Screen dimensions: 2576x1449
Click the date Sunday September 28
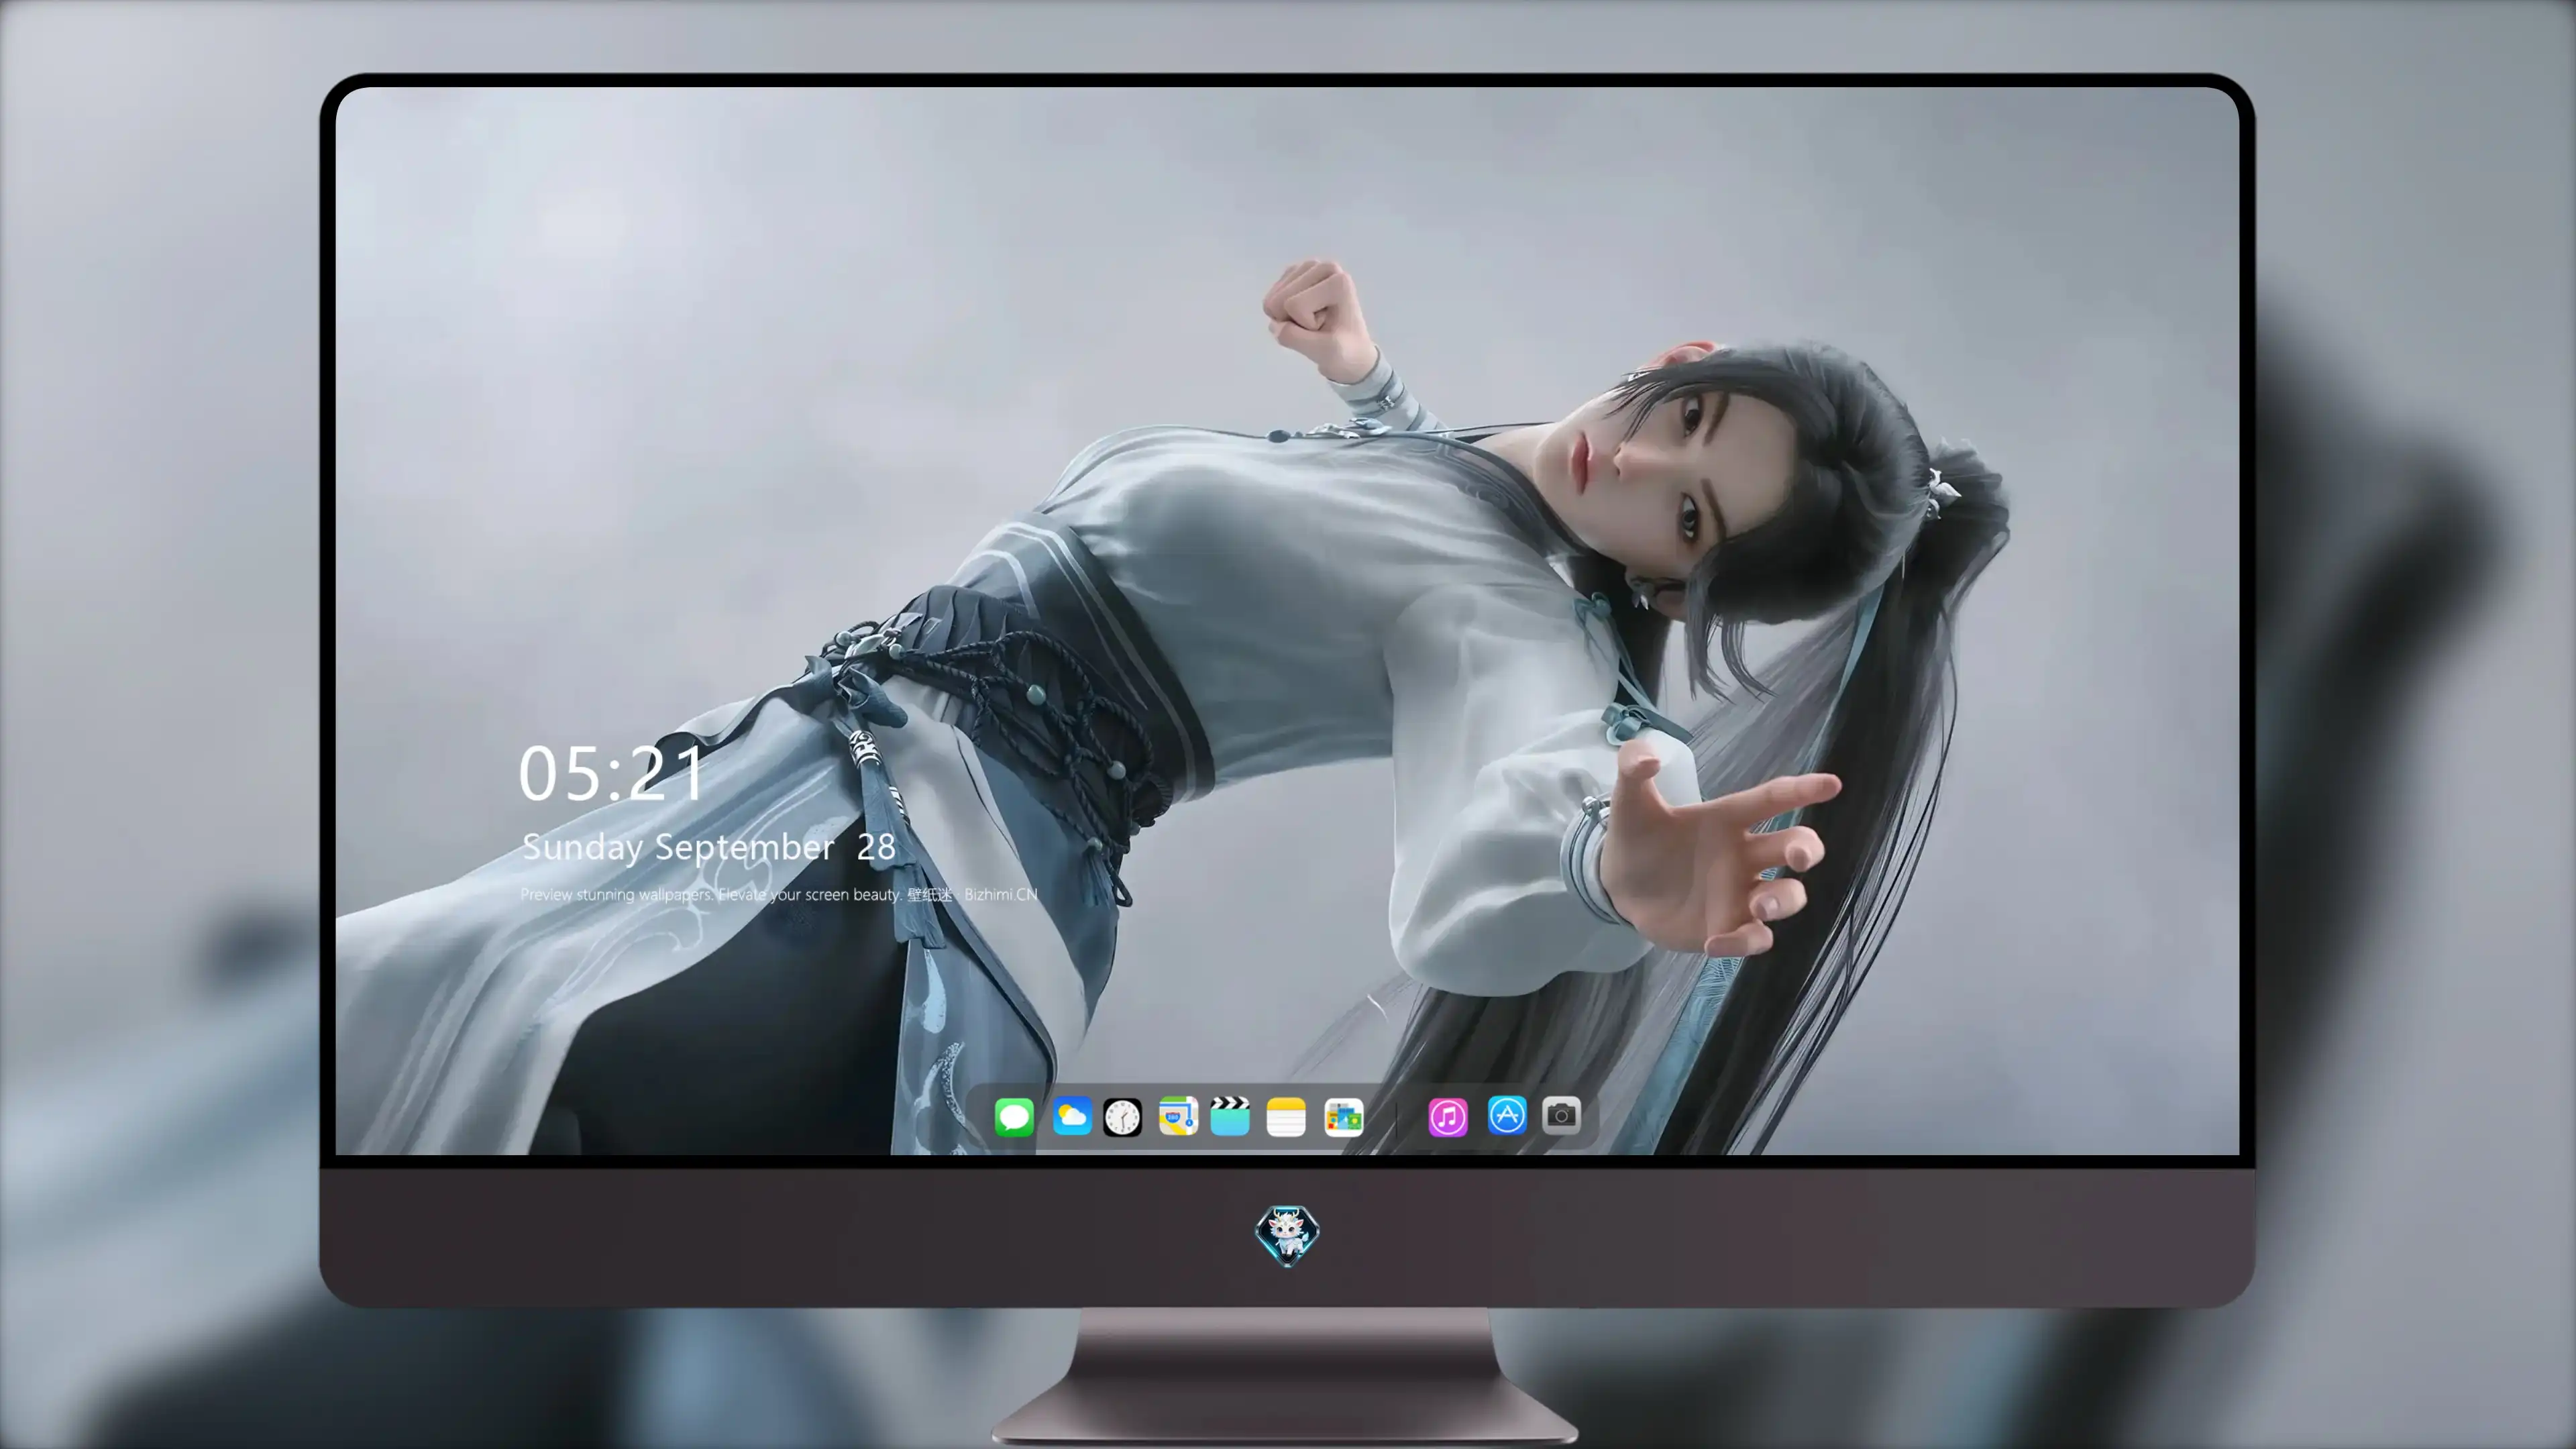[708, 847]
